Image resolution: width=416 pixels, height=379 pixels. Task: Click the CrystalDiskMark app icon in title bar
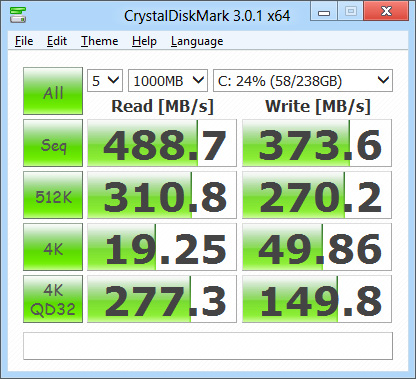coord(18,15)
